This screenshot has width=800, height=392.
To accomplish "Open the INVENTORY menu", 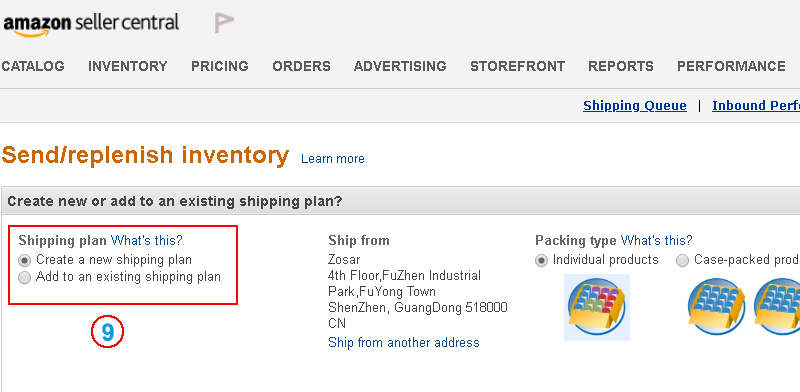I will click(128, 66).
